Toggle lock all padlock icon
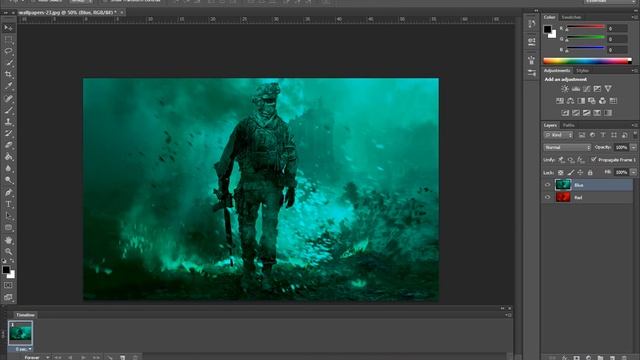 point(590,173)
